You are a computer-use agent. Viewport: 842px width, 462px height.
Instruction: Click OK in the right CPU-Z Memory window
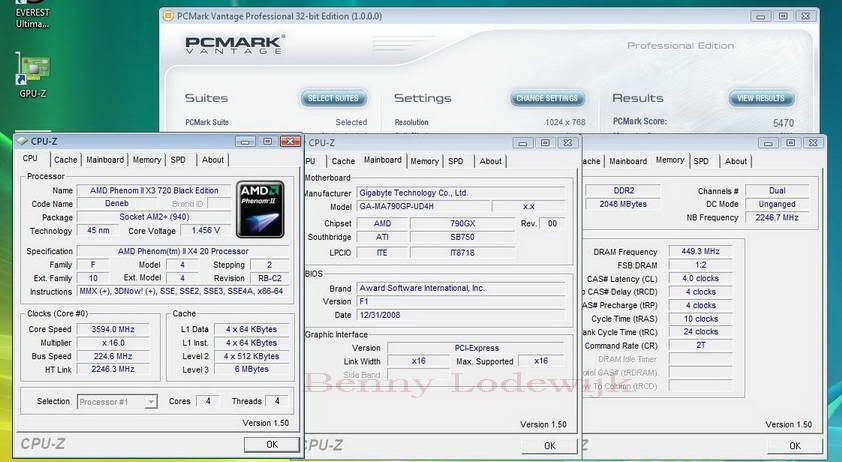(x=795, y=445)
